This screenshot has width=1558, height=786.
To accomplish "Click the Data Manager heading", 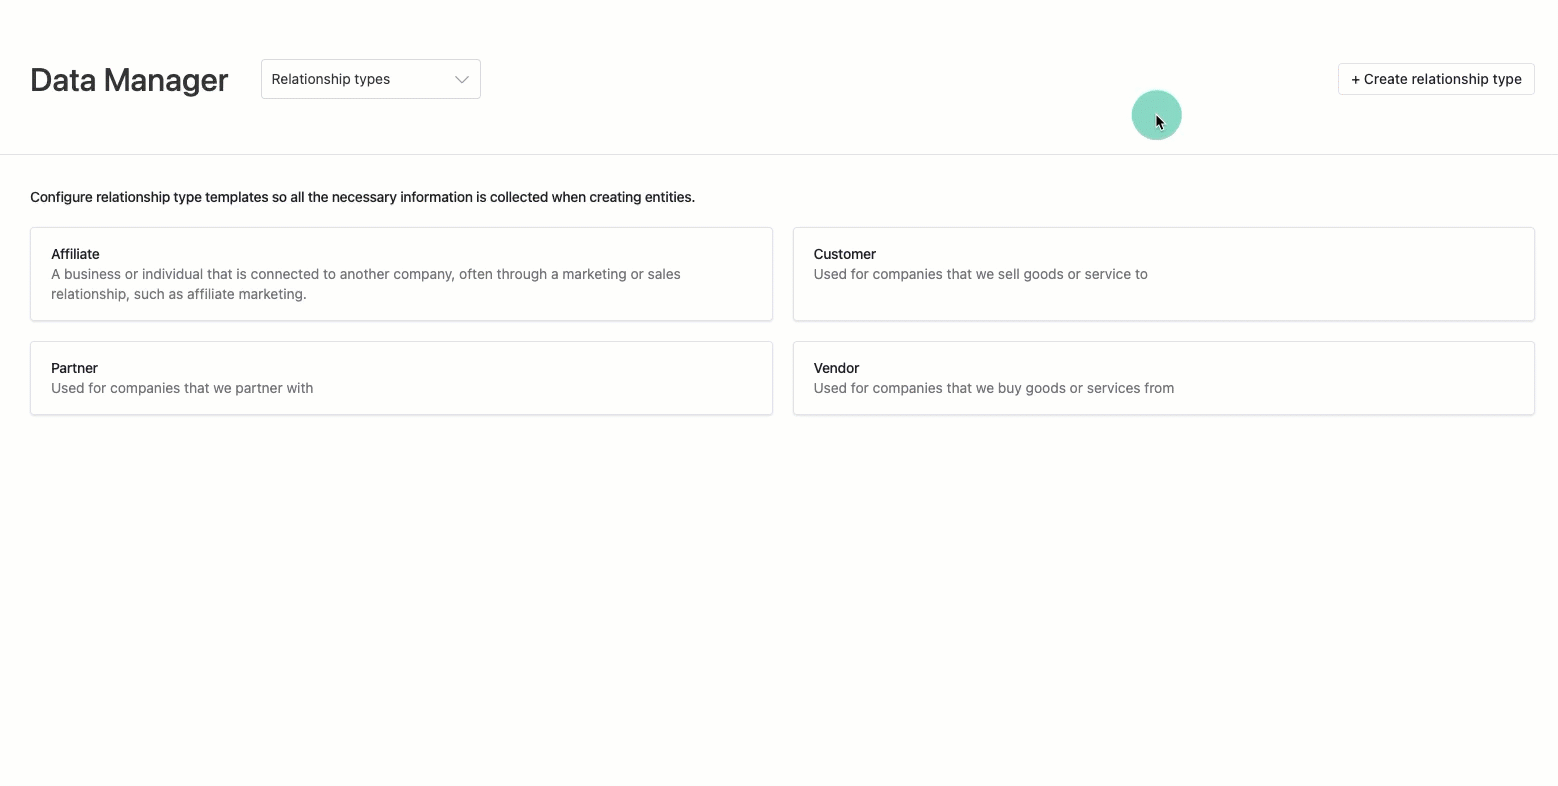I will pos(128,80).
